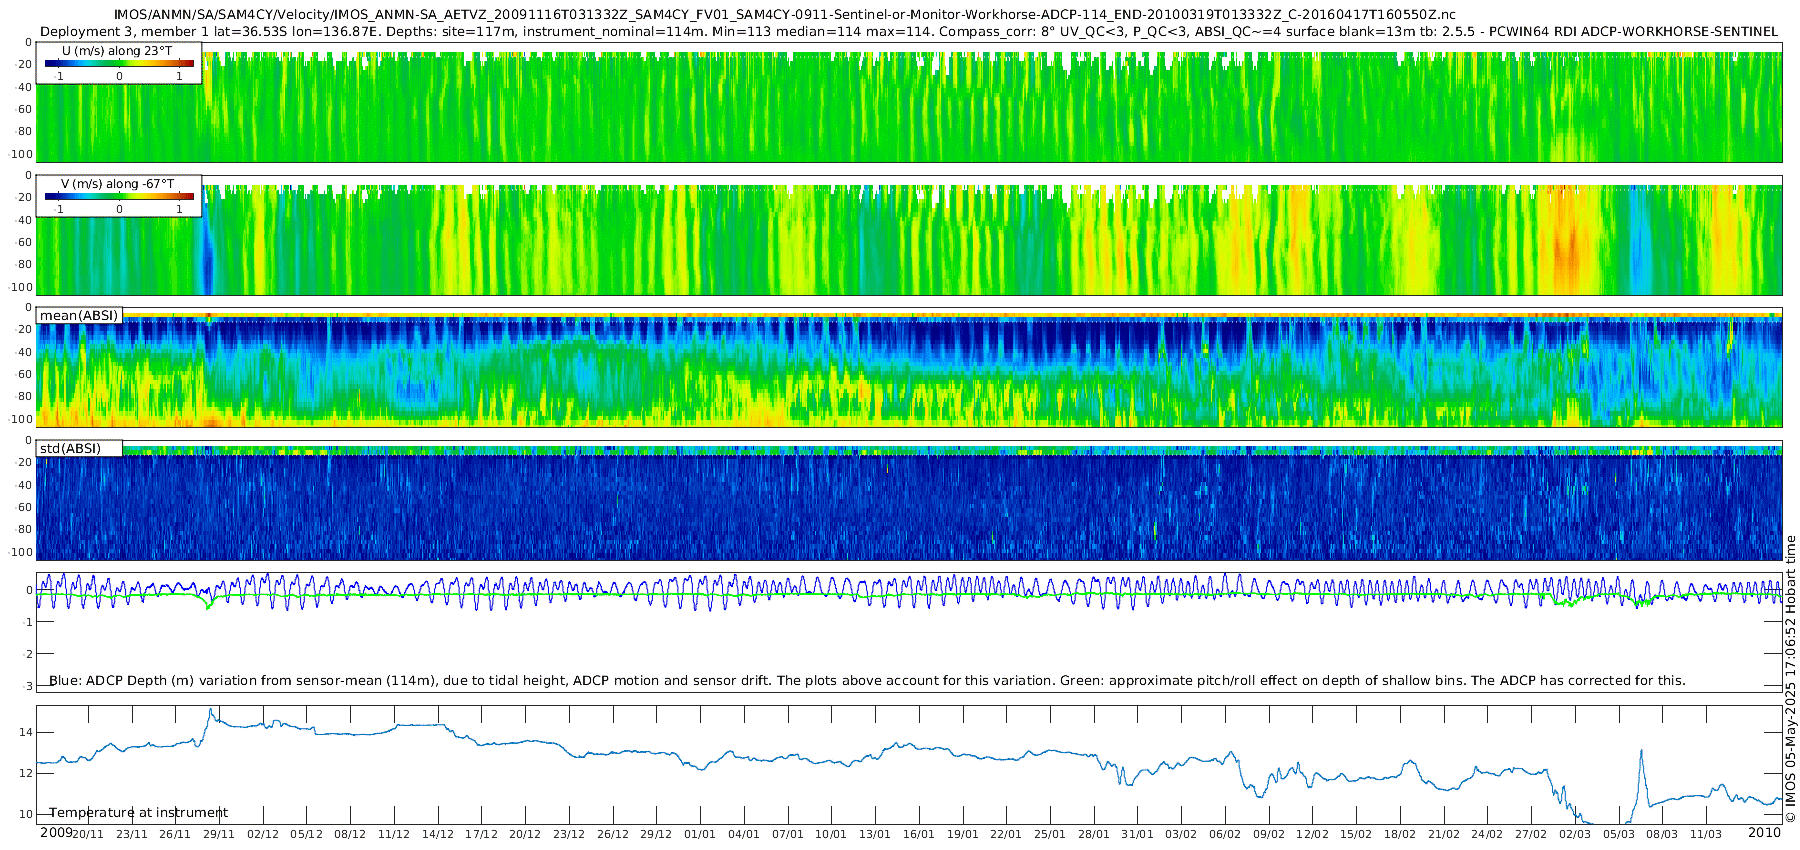Click the 03/02 date tick label
The height and width of the screenshot is (850, 1800).
(x=1181, y=834)
